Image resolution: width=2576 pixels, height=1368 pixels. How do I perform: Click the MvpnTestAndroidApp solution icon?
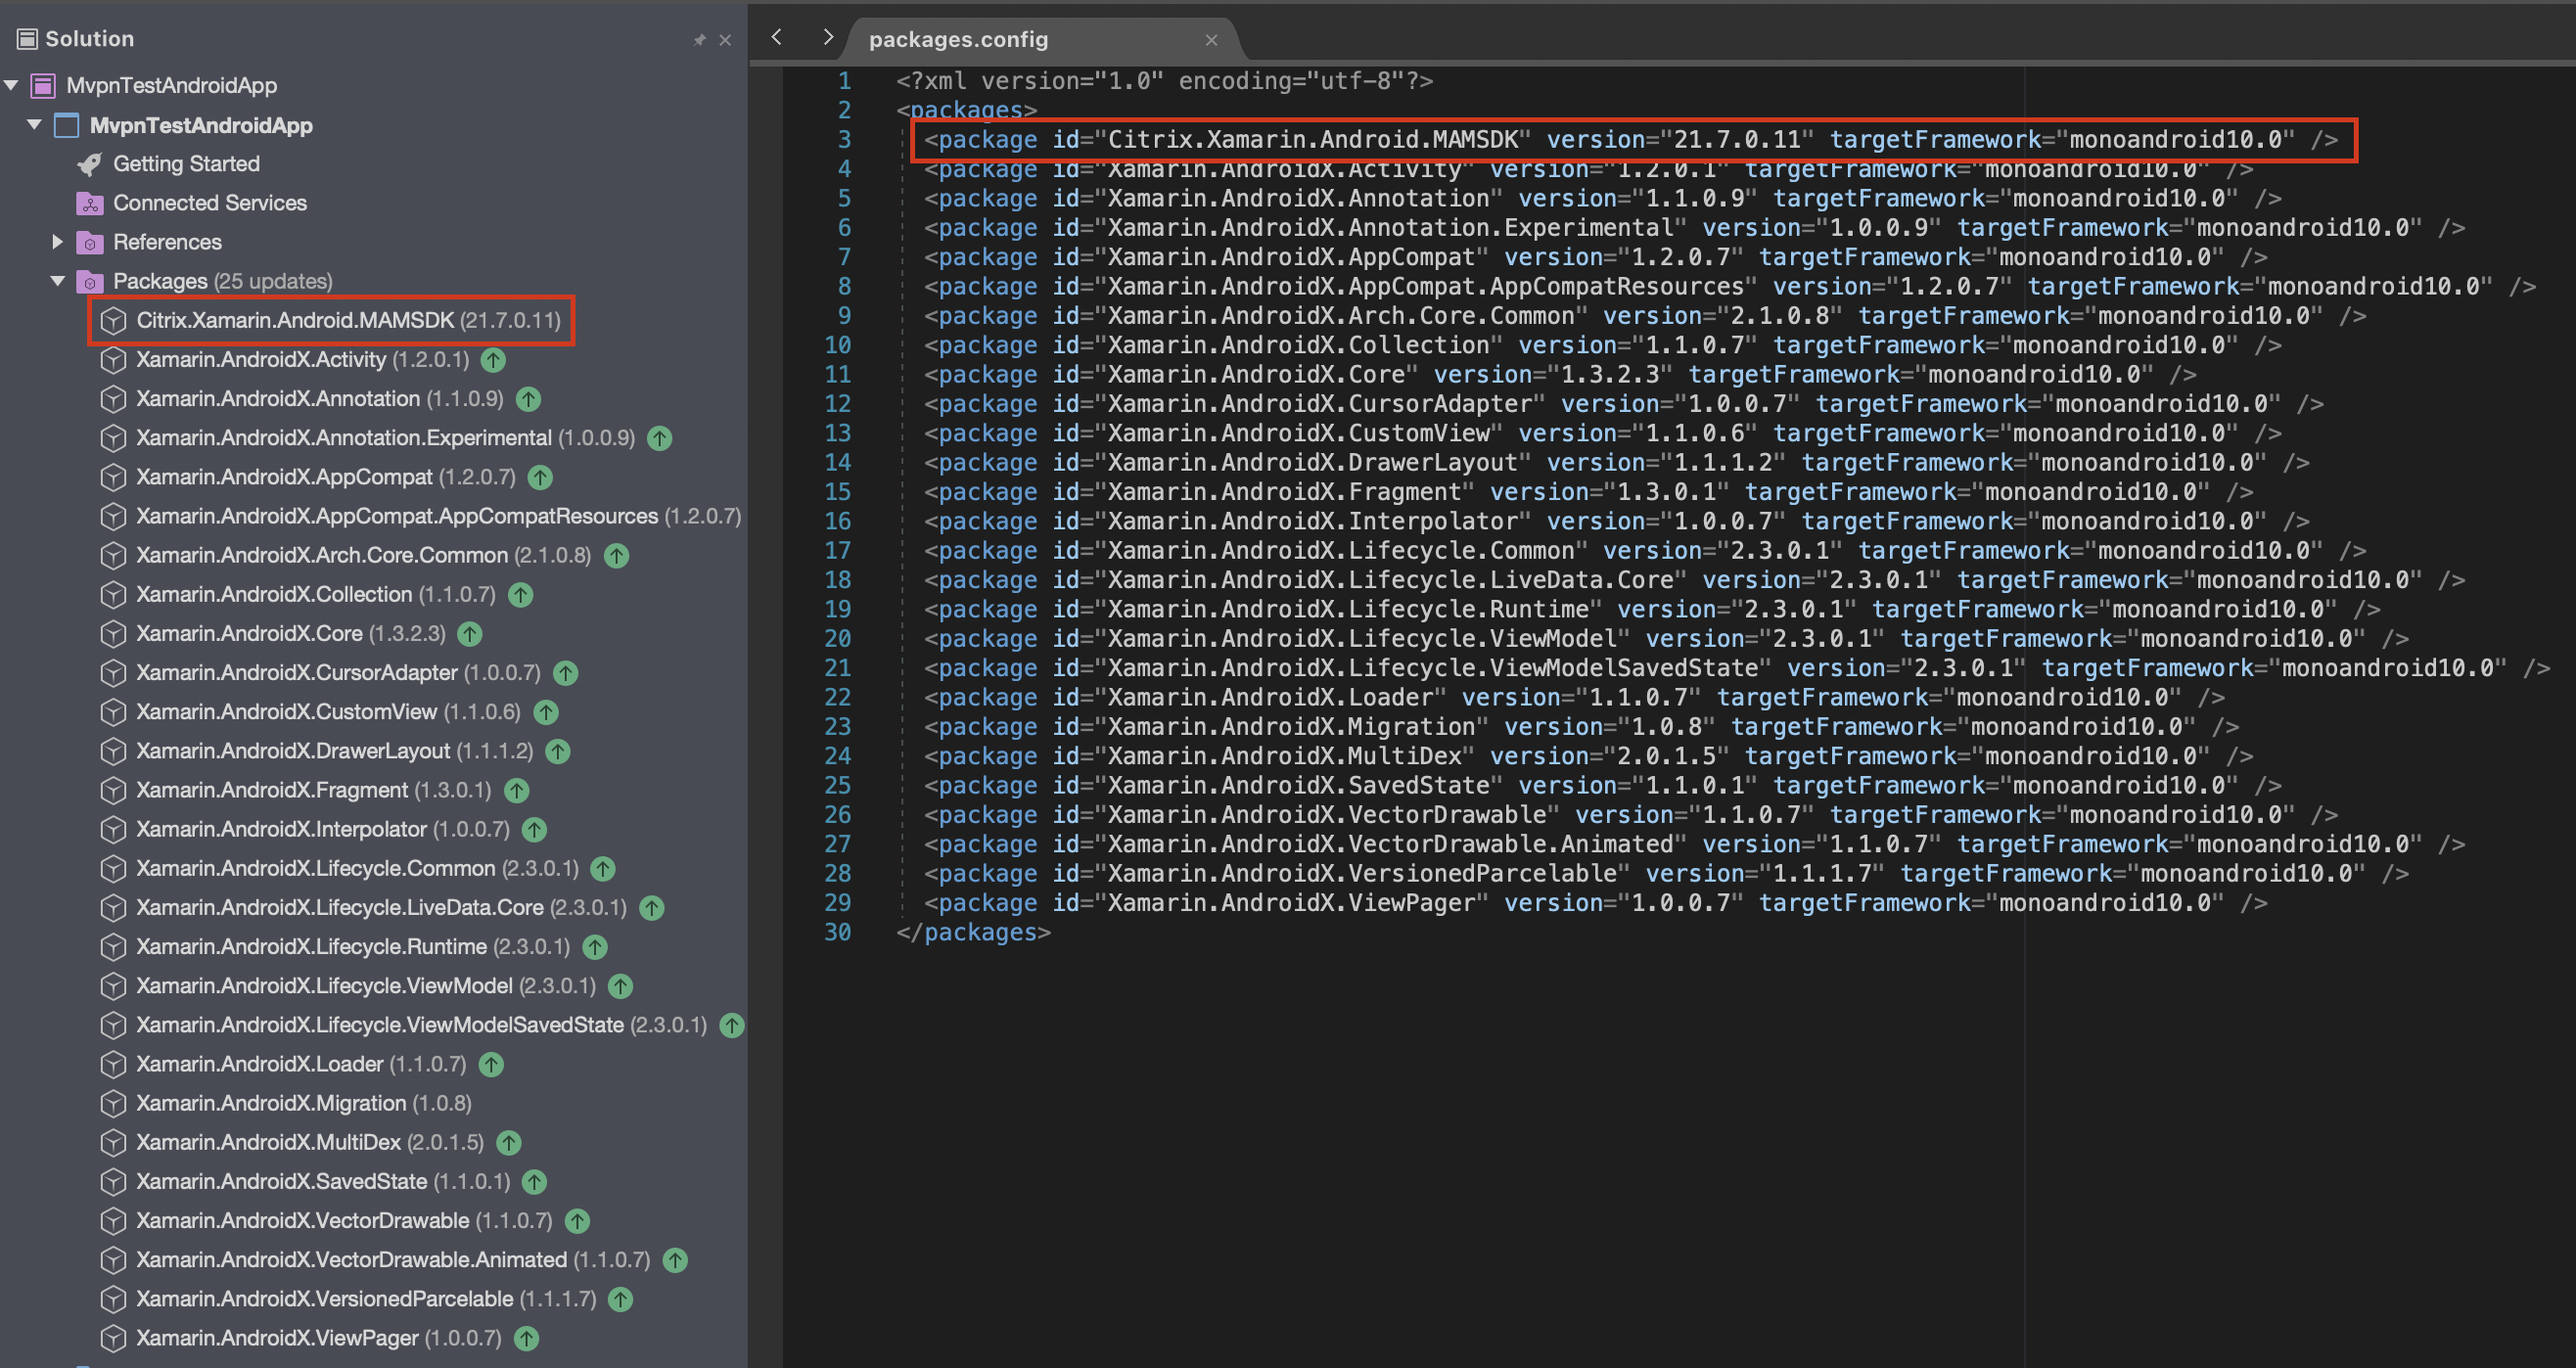click(x=43, y=86)
